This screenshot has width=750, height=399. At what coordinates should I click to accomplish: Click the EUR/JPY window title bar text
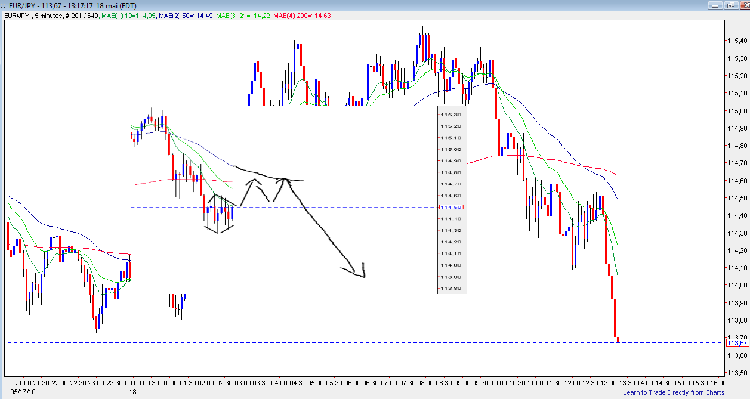[x=73, y=6]
